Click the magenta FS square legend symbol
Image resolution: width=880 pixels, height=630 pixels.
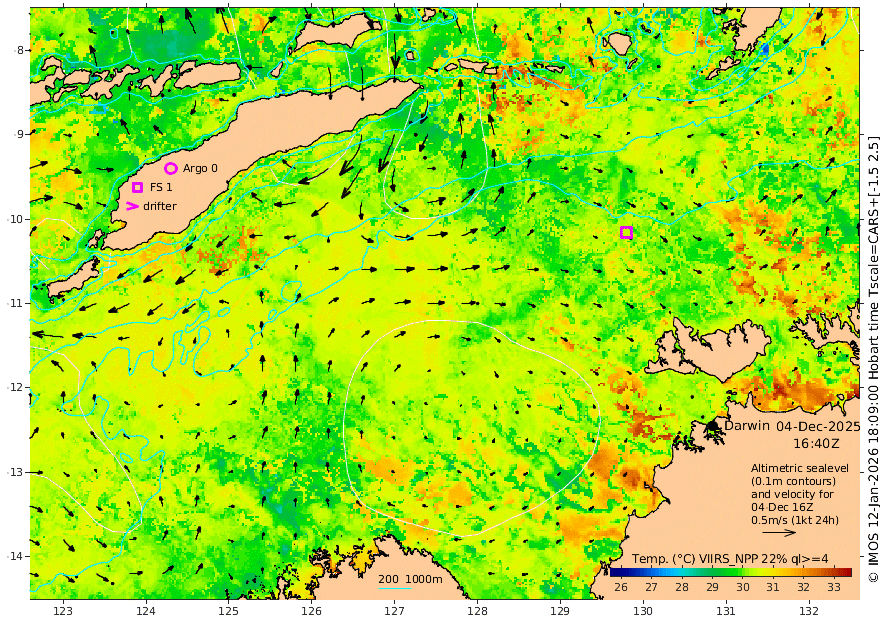(138, 187)
